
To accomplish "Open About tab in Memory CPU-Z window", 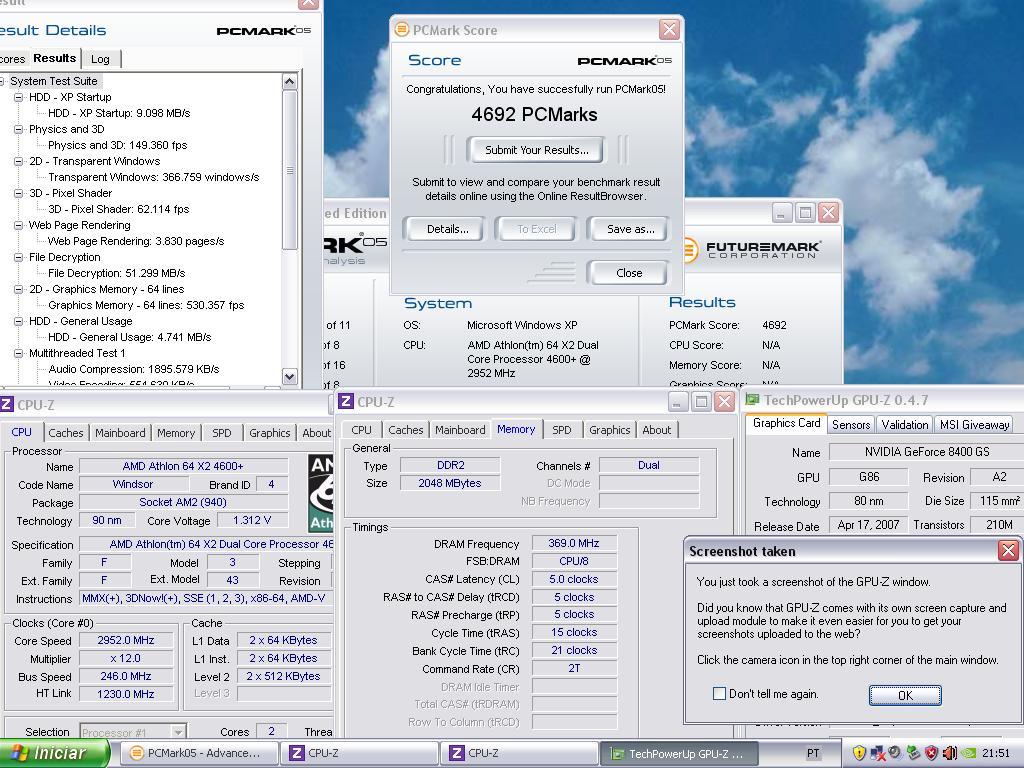I will 656,430.
